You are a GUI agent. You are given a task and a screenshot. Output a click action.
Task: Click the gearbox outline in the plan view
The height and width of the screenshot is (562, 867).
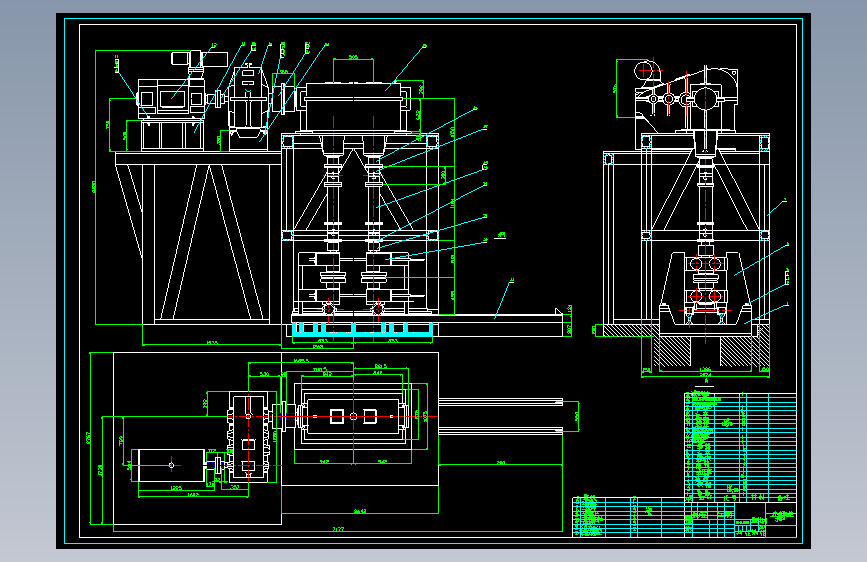248,437
